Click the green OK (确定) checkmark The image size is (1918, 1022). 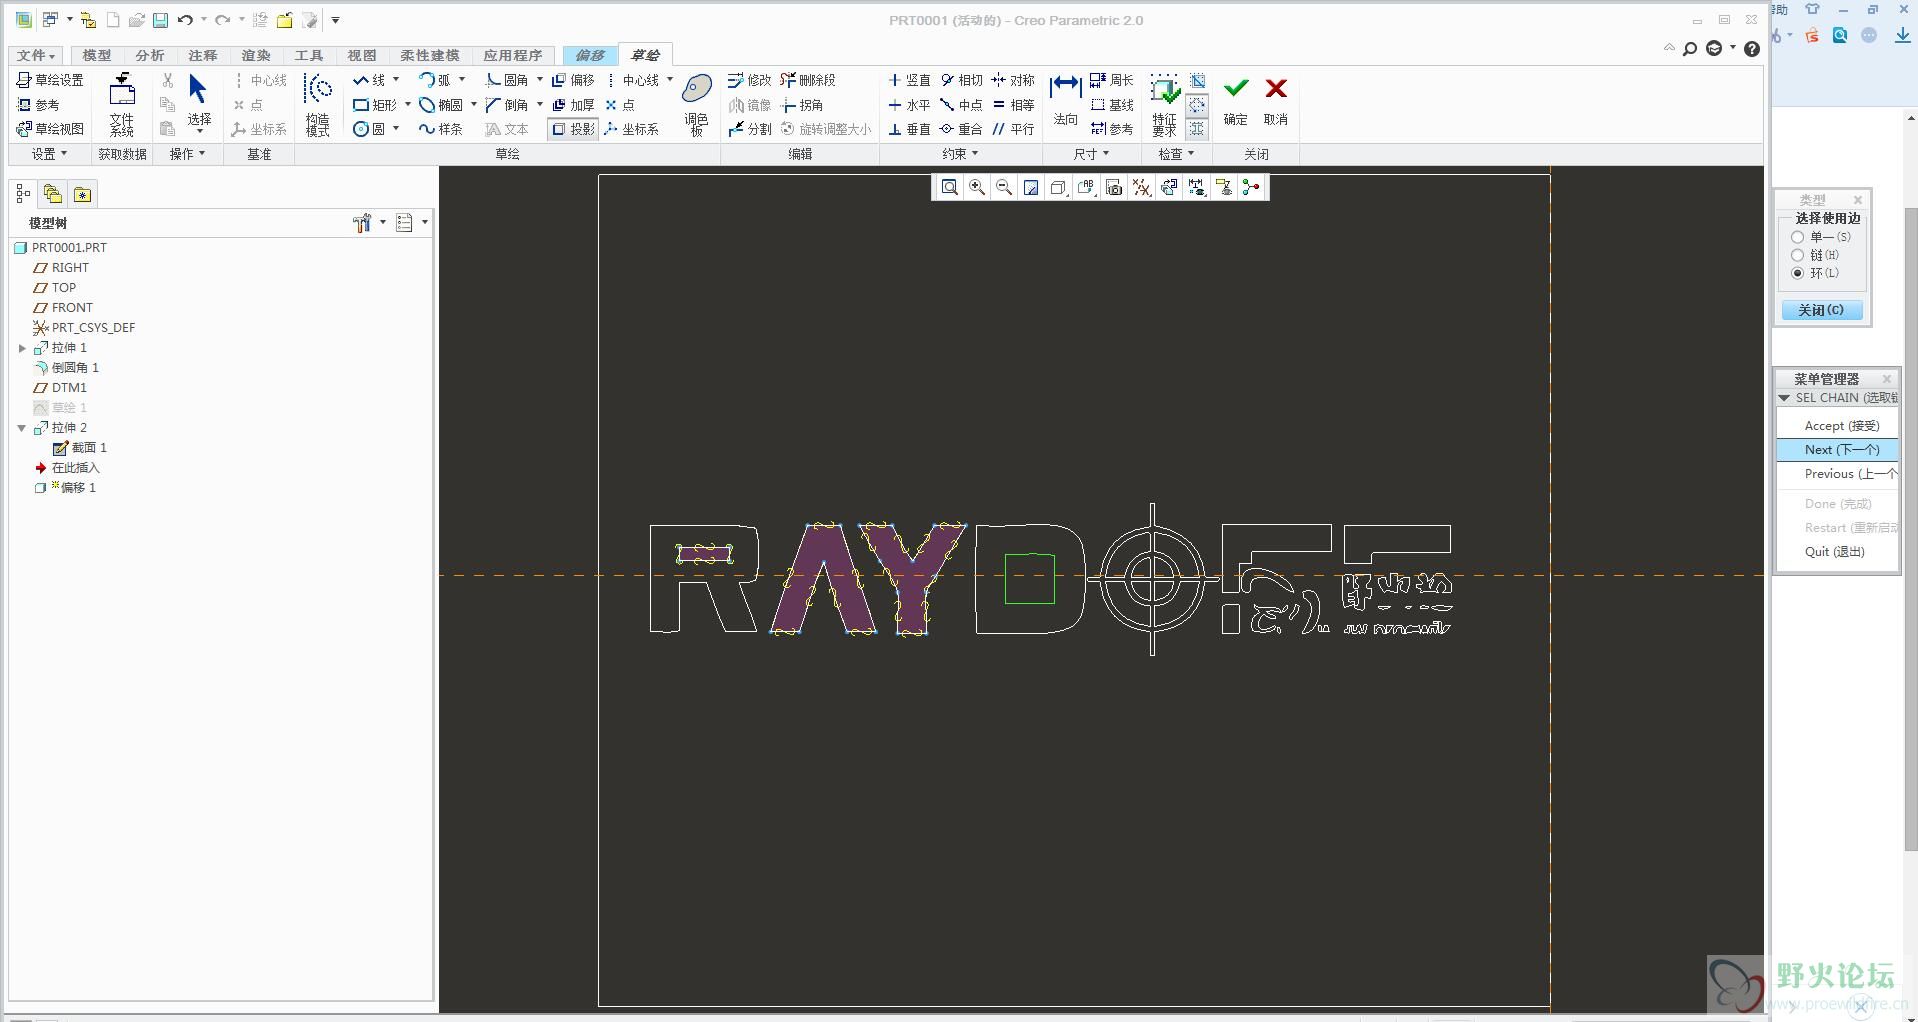(x=1236, y=101)
